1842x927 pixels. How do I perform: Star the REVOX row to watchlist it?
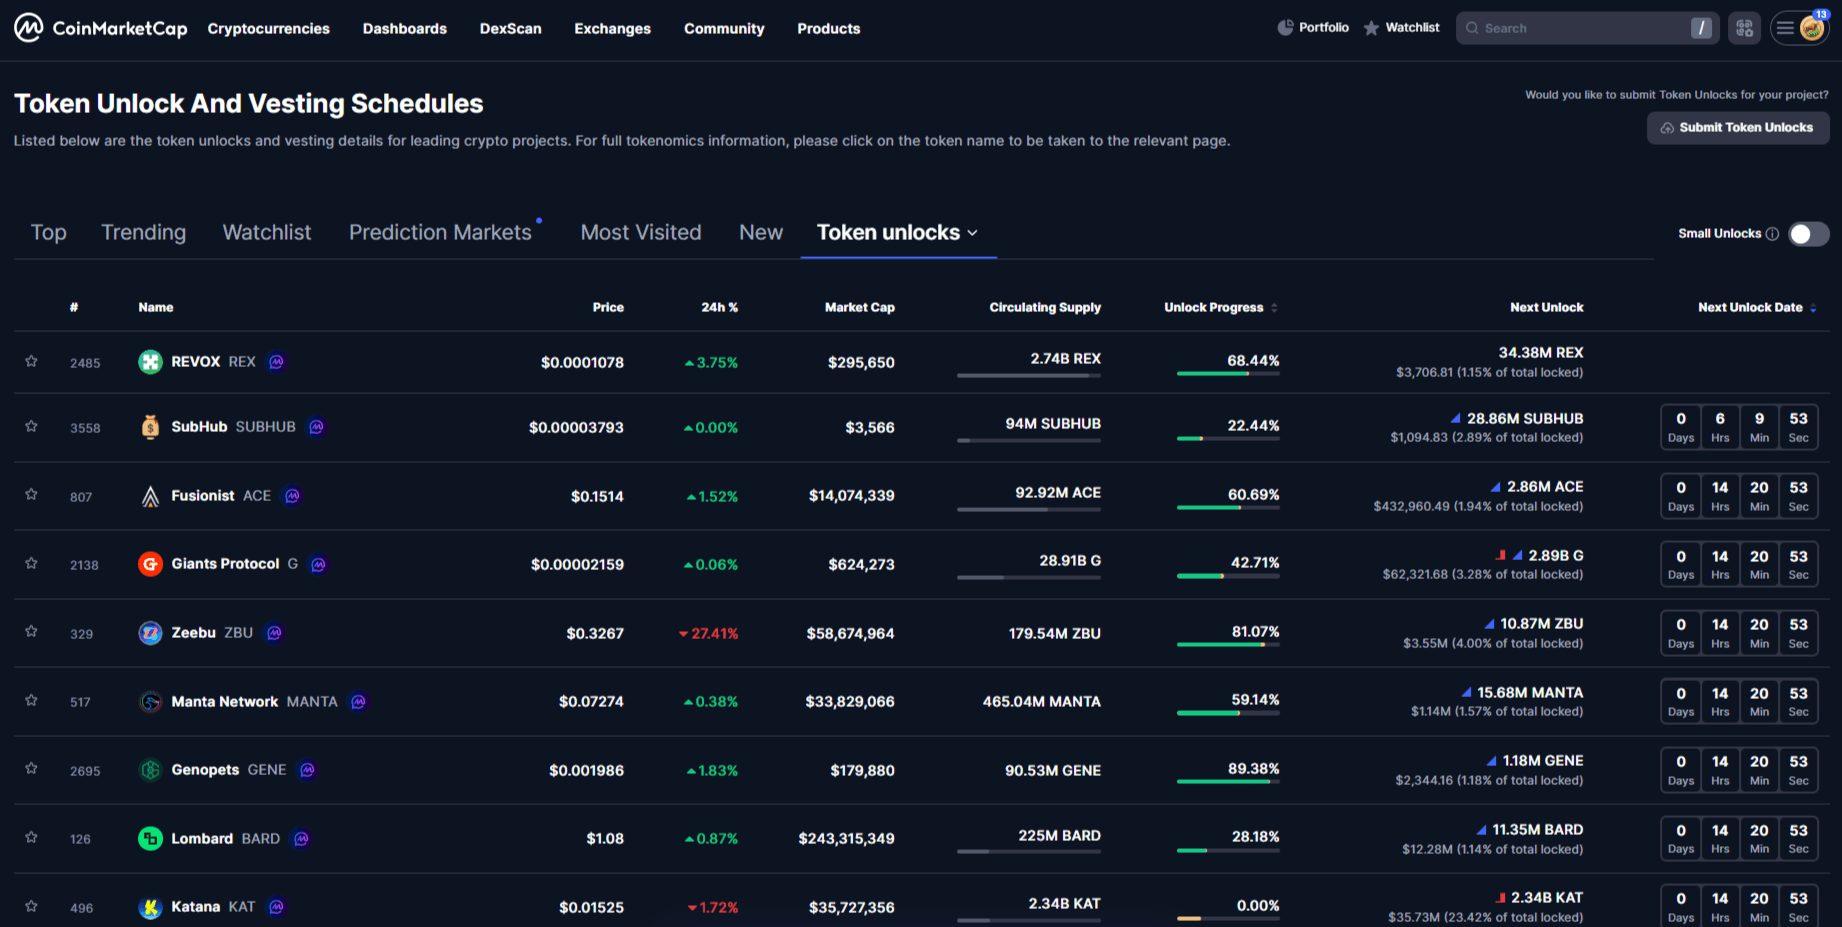tap(31, 362)
